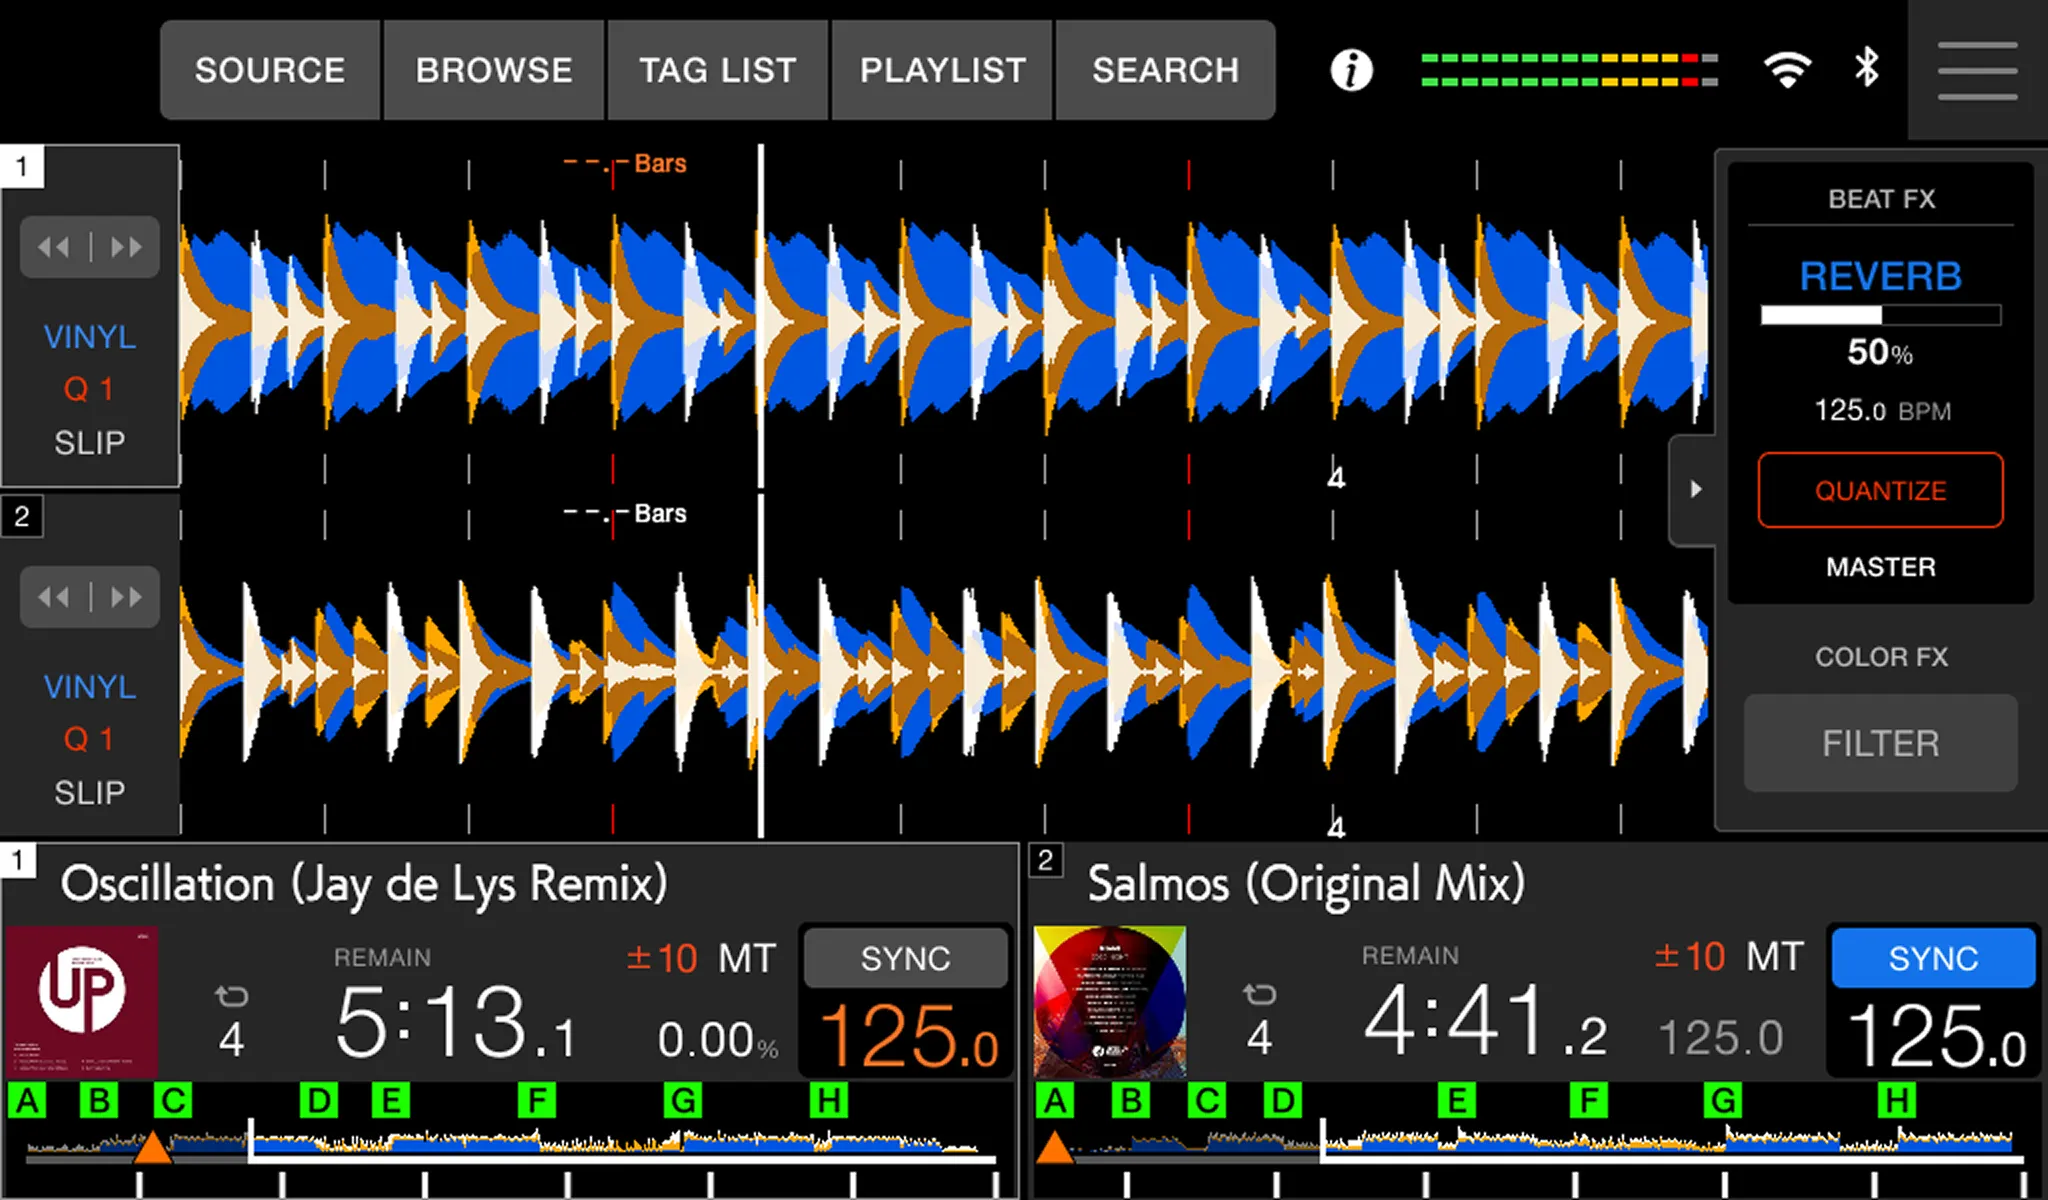The image size is (2048, 1200).
Task: Toggle VINYL mode on deck 2
Action: tap(90, 687)
